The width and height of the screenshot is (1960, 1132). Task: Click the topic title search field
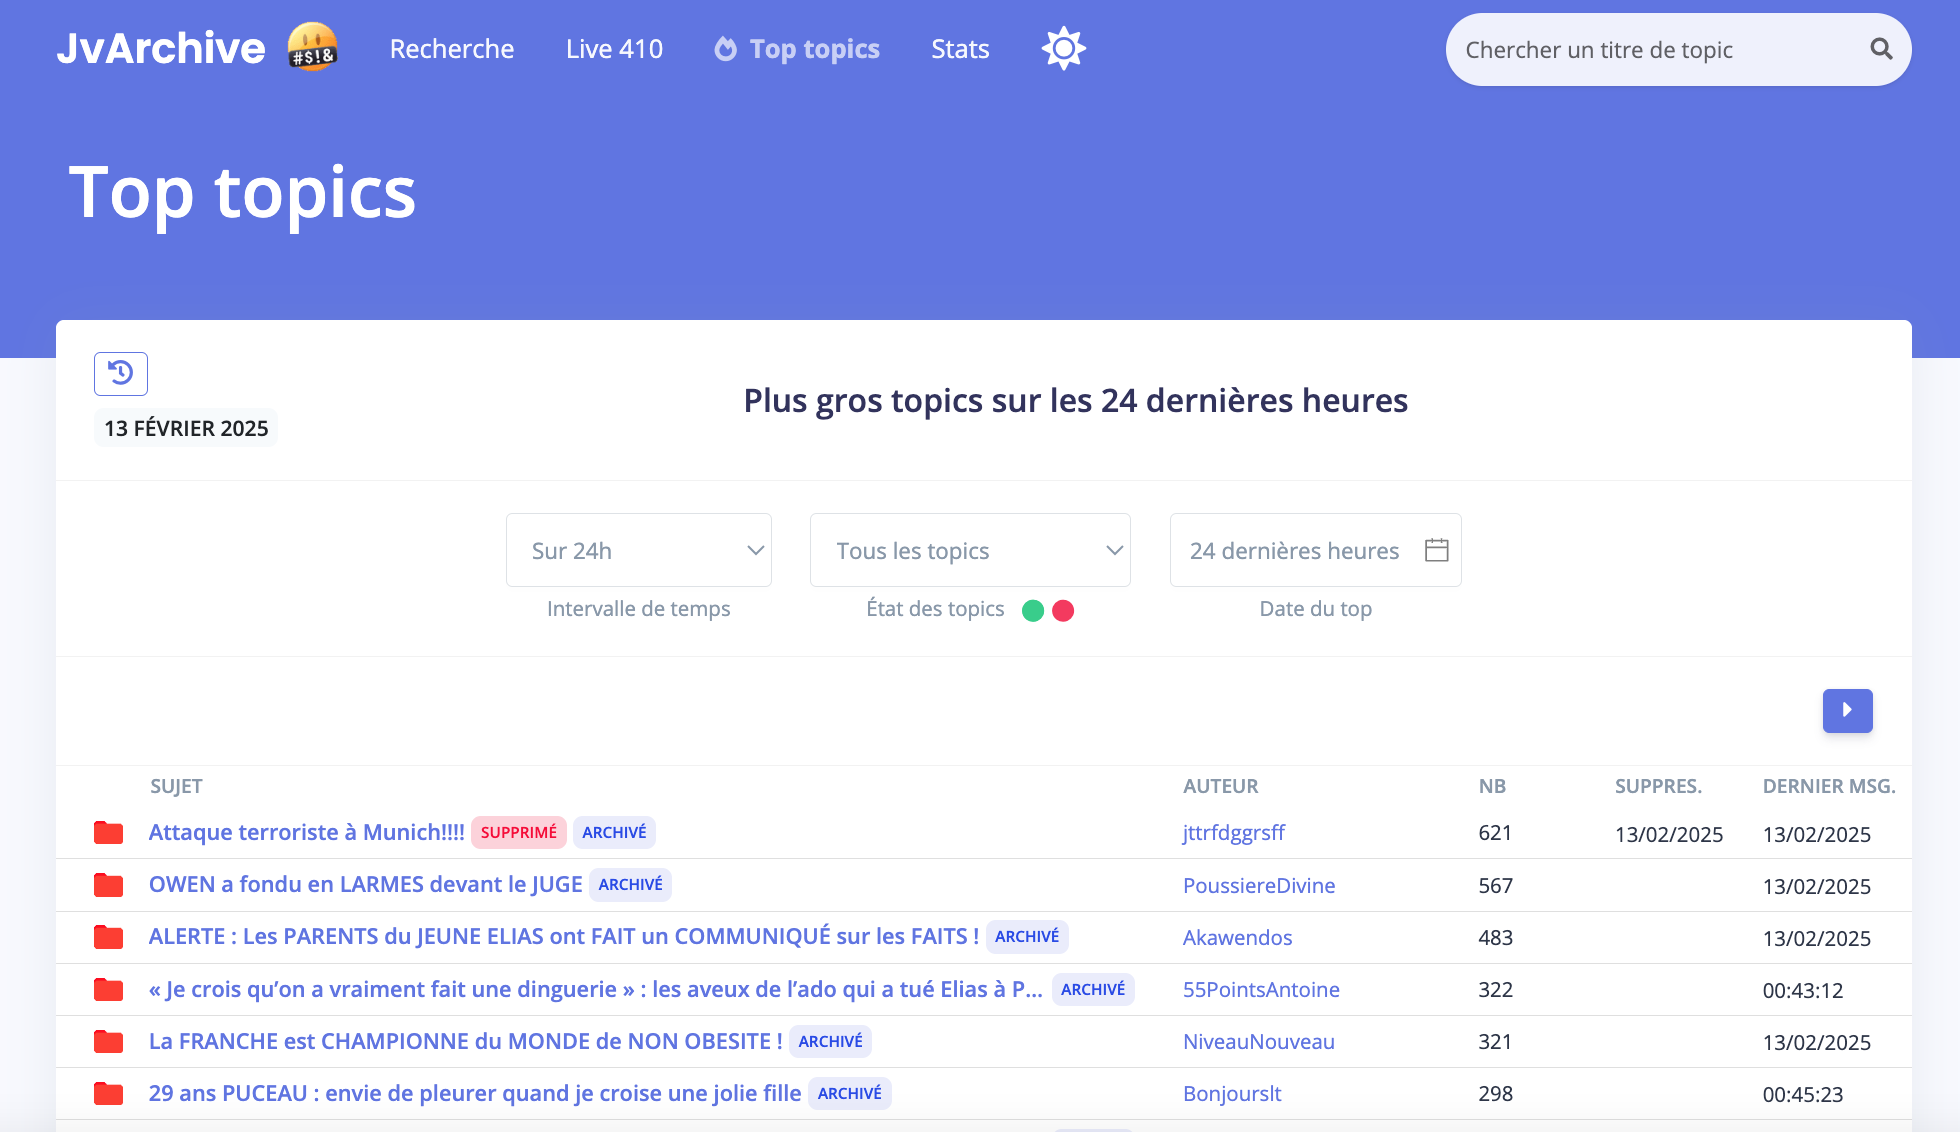(x=1650, y=49)
